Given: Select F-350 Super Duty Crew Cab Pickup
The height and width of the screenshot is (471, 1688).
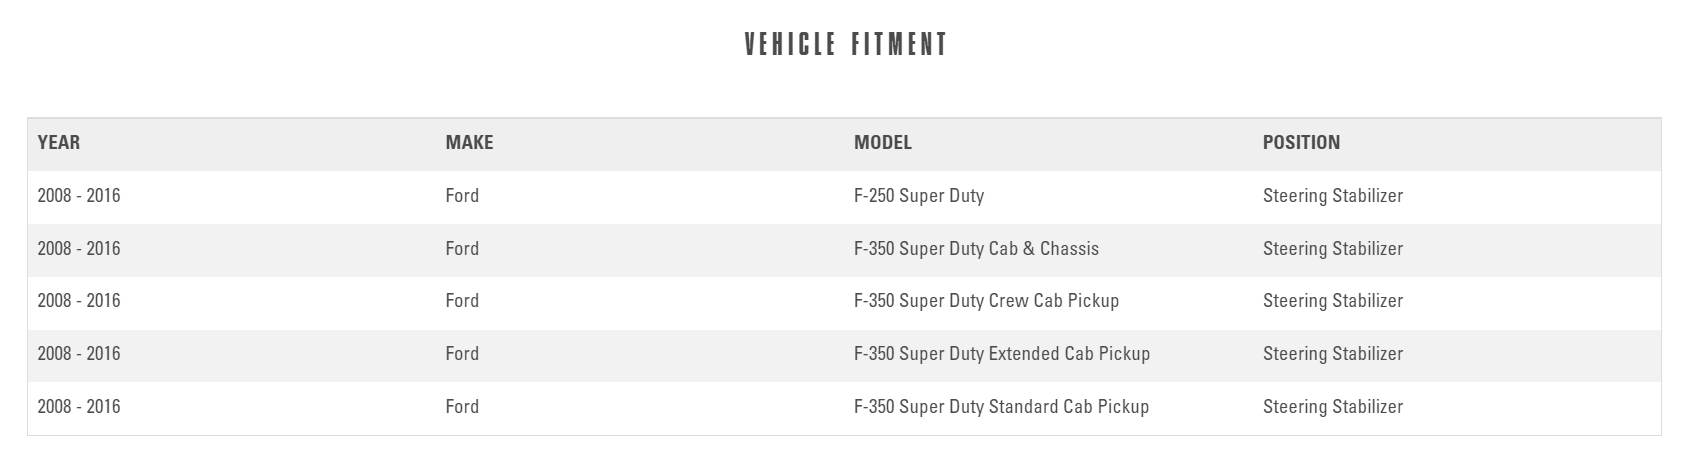Looking at the screenshot, I should (x=985, y=301).
